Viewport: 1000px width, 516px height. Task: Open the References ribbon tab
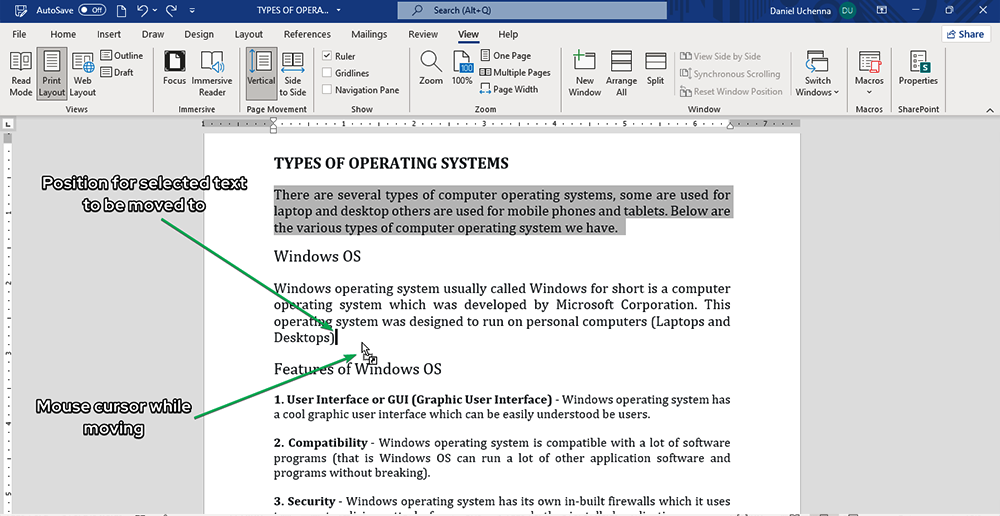(307, 34)
